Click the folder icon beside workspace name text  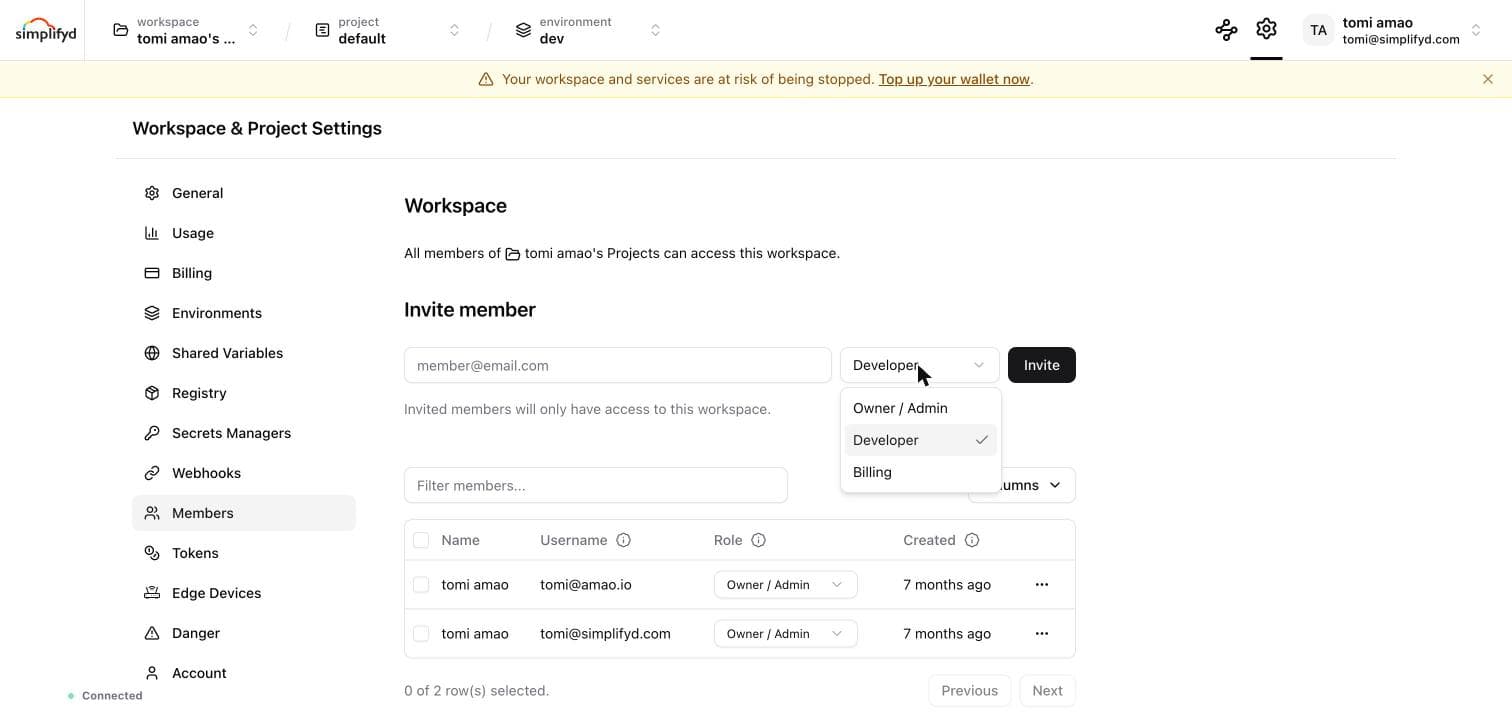coord(513,254)
